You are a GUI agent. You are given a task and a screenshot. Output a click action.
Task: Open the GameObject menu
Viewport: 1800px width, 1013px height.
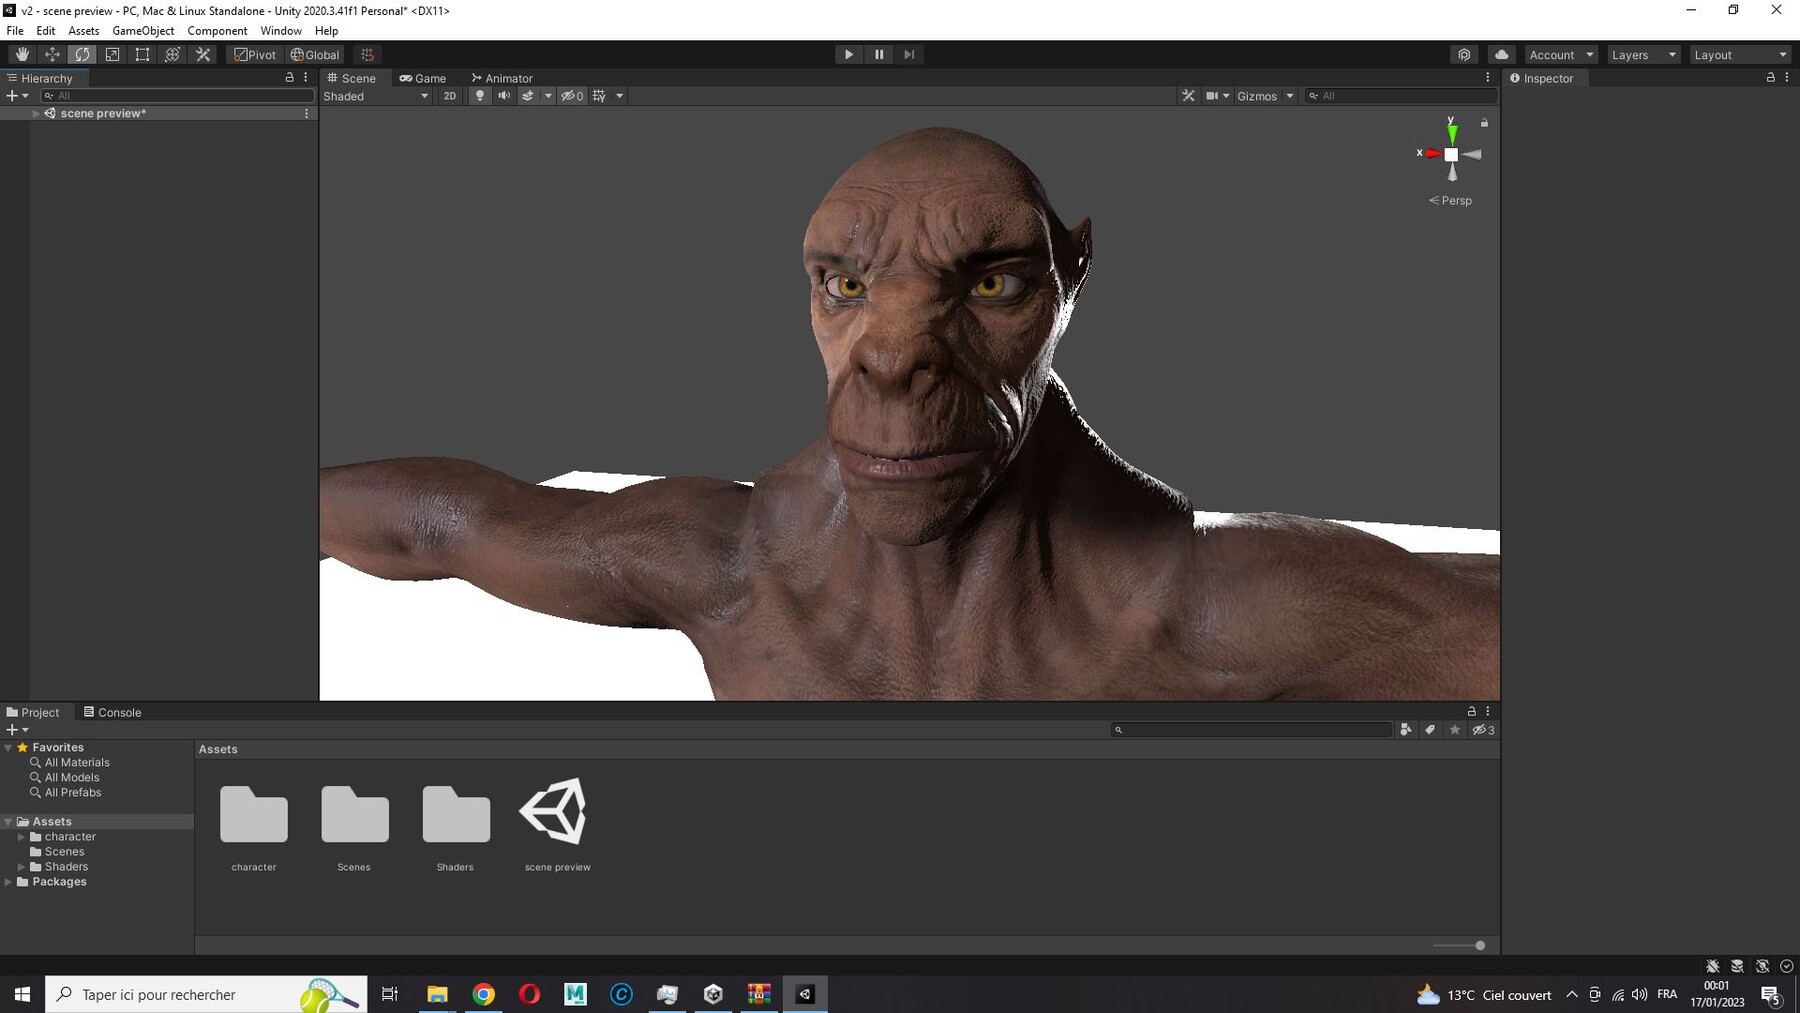click(143, 30)
